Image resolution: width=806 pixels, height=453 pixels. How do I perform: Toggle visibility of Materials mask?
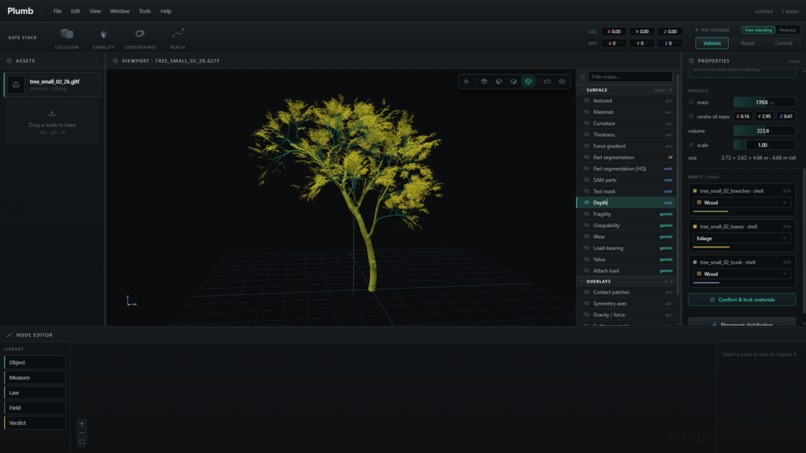point(587,112)
